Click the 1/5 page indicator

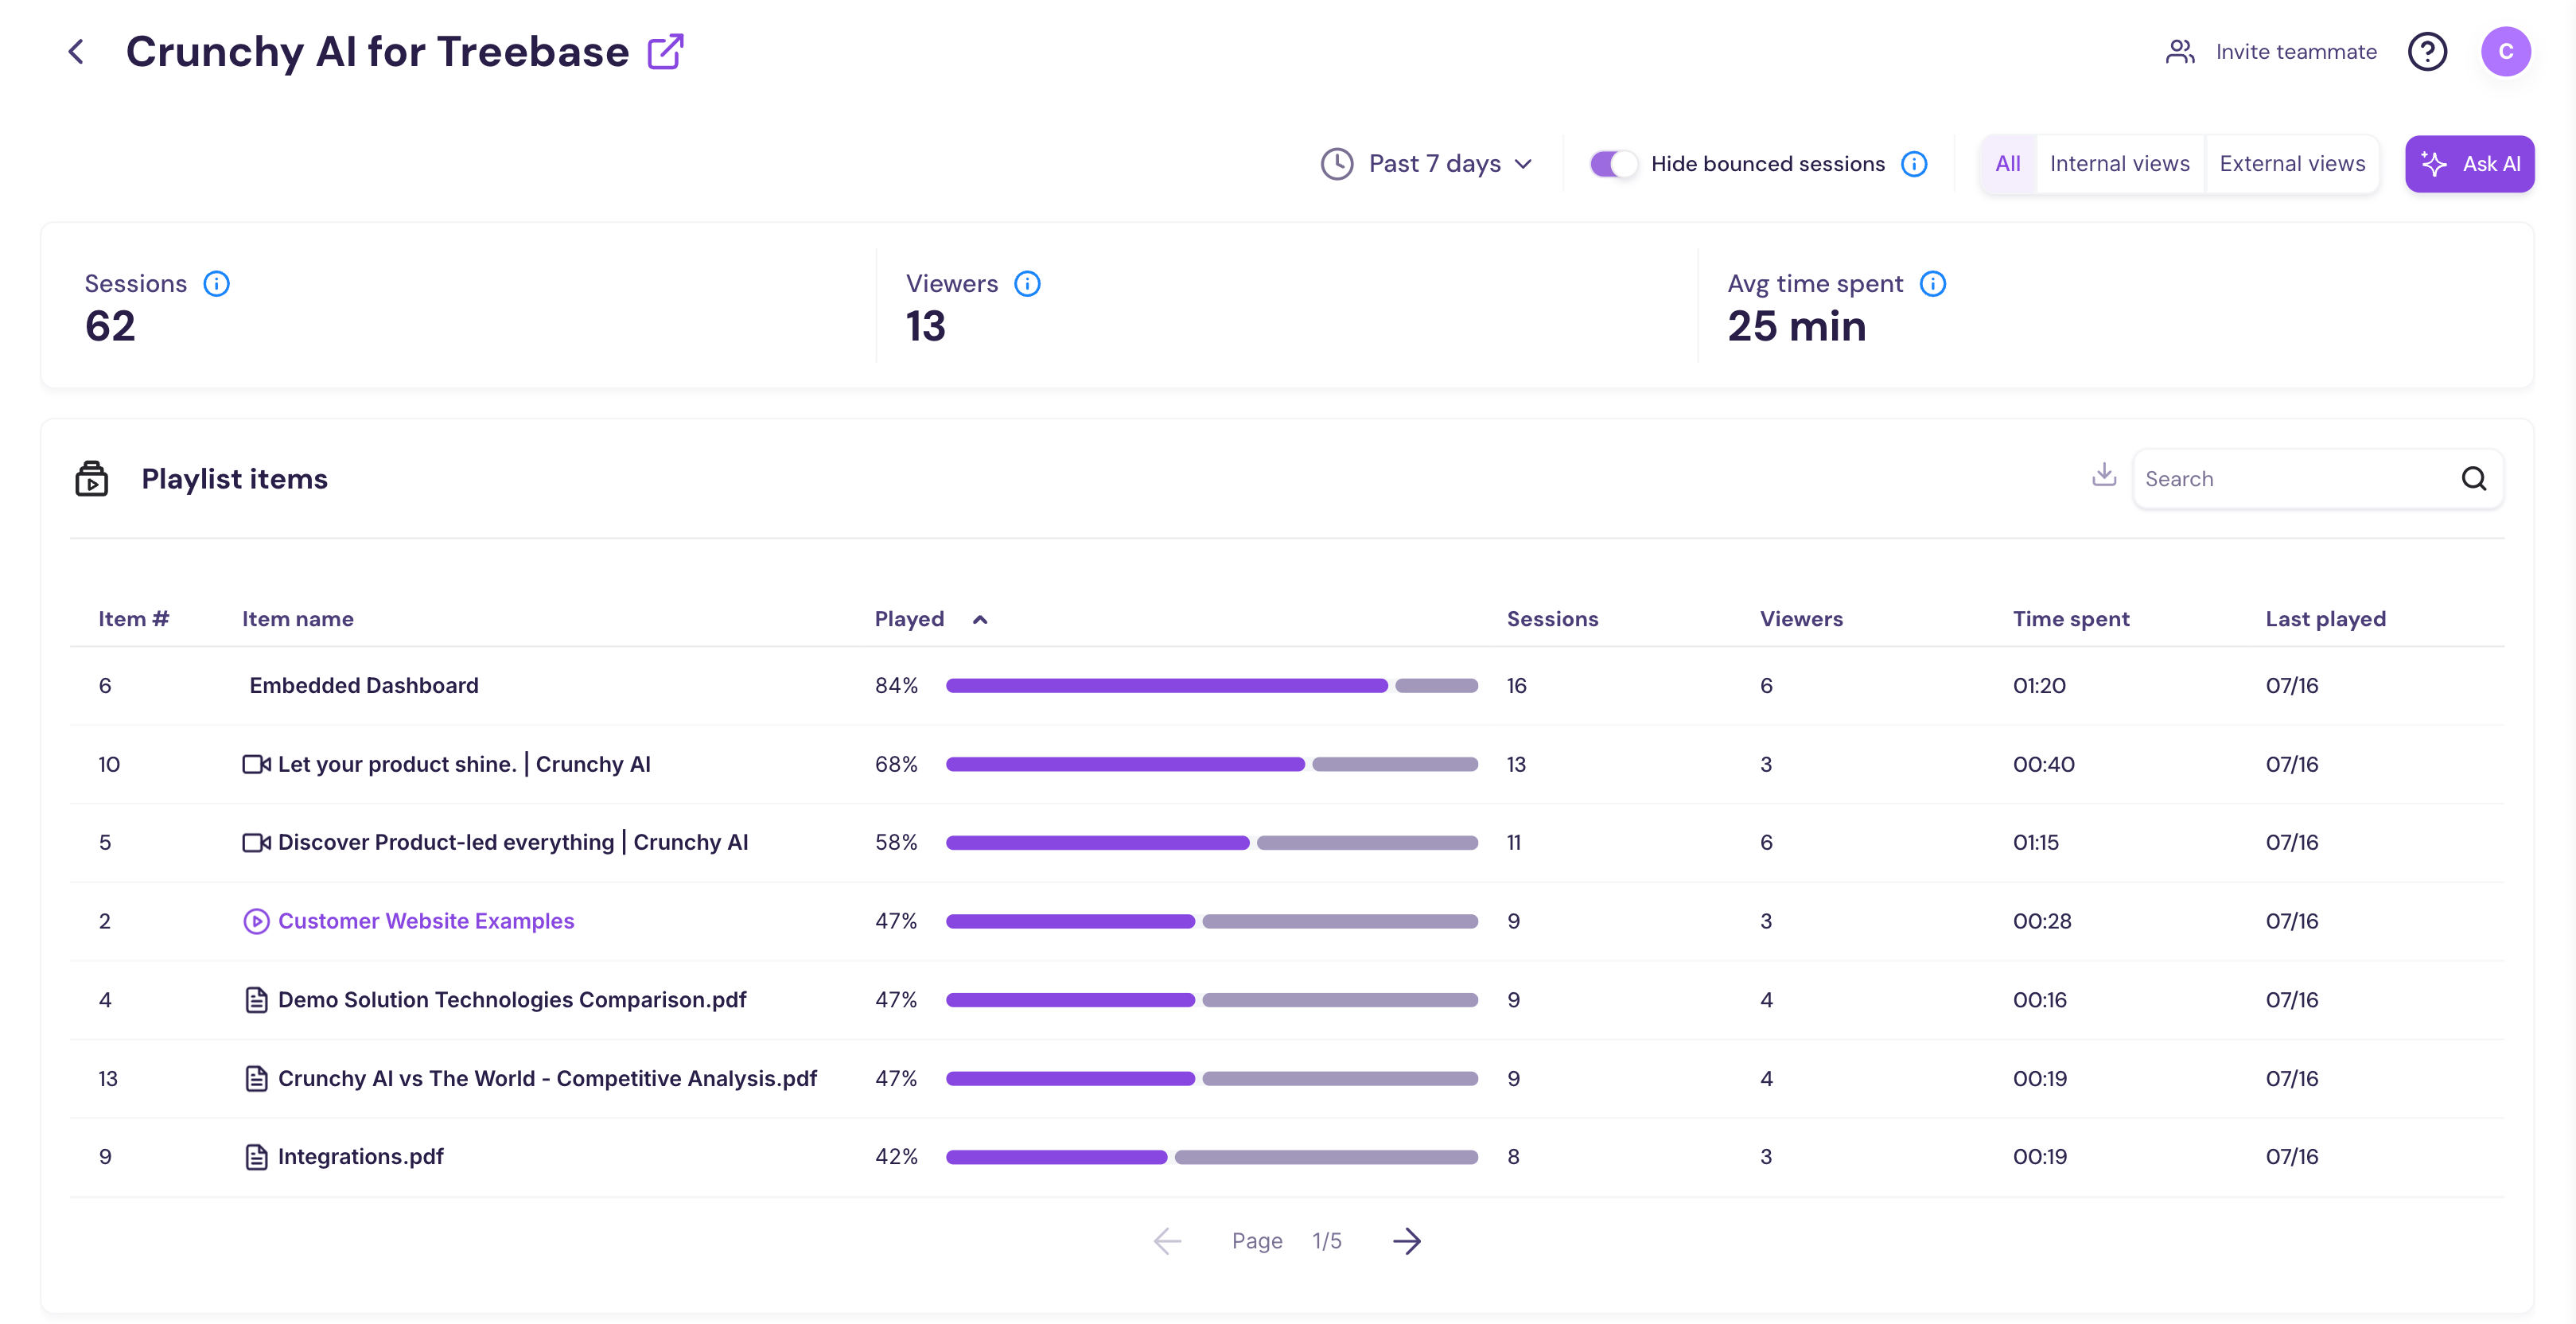1326,1242
